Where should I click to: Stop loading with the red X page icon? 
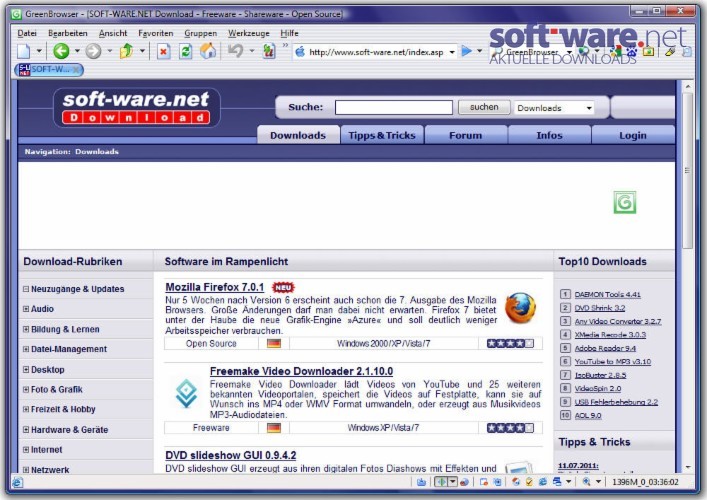coord(164,51)
